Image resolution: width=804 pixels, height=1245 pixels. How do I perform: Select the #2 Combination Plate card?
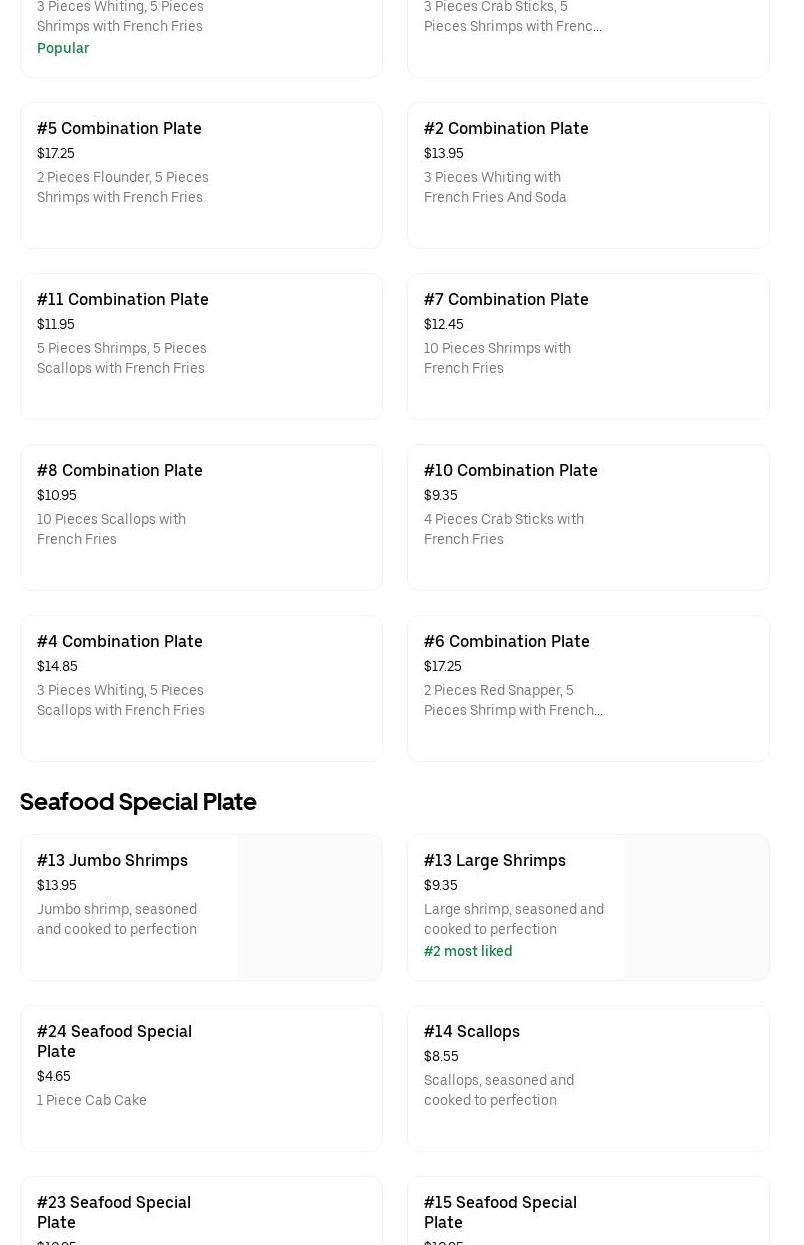point(587,175)
